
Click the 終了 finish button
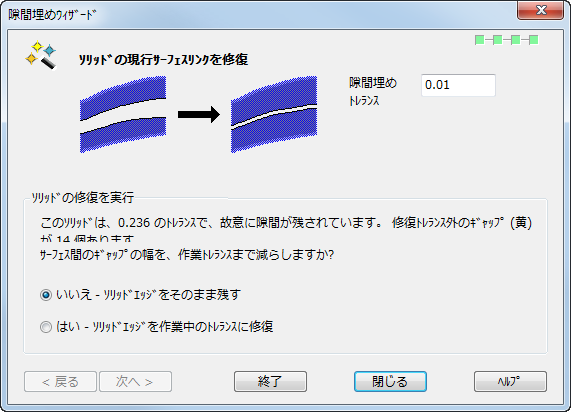click(x=270, y=381)
